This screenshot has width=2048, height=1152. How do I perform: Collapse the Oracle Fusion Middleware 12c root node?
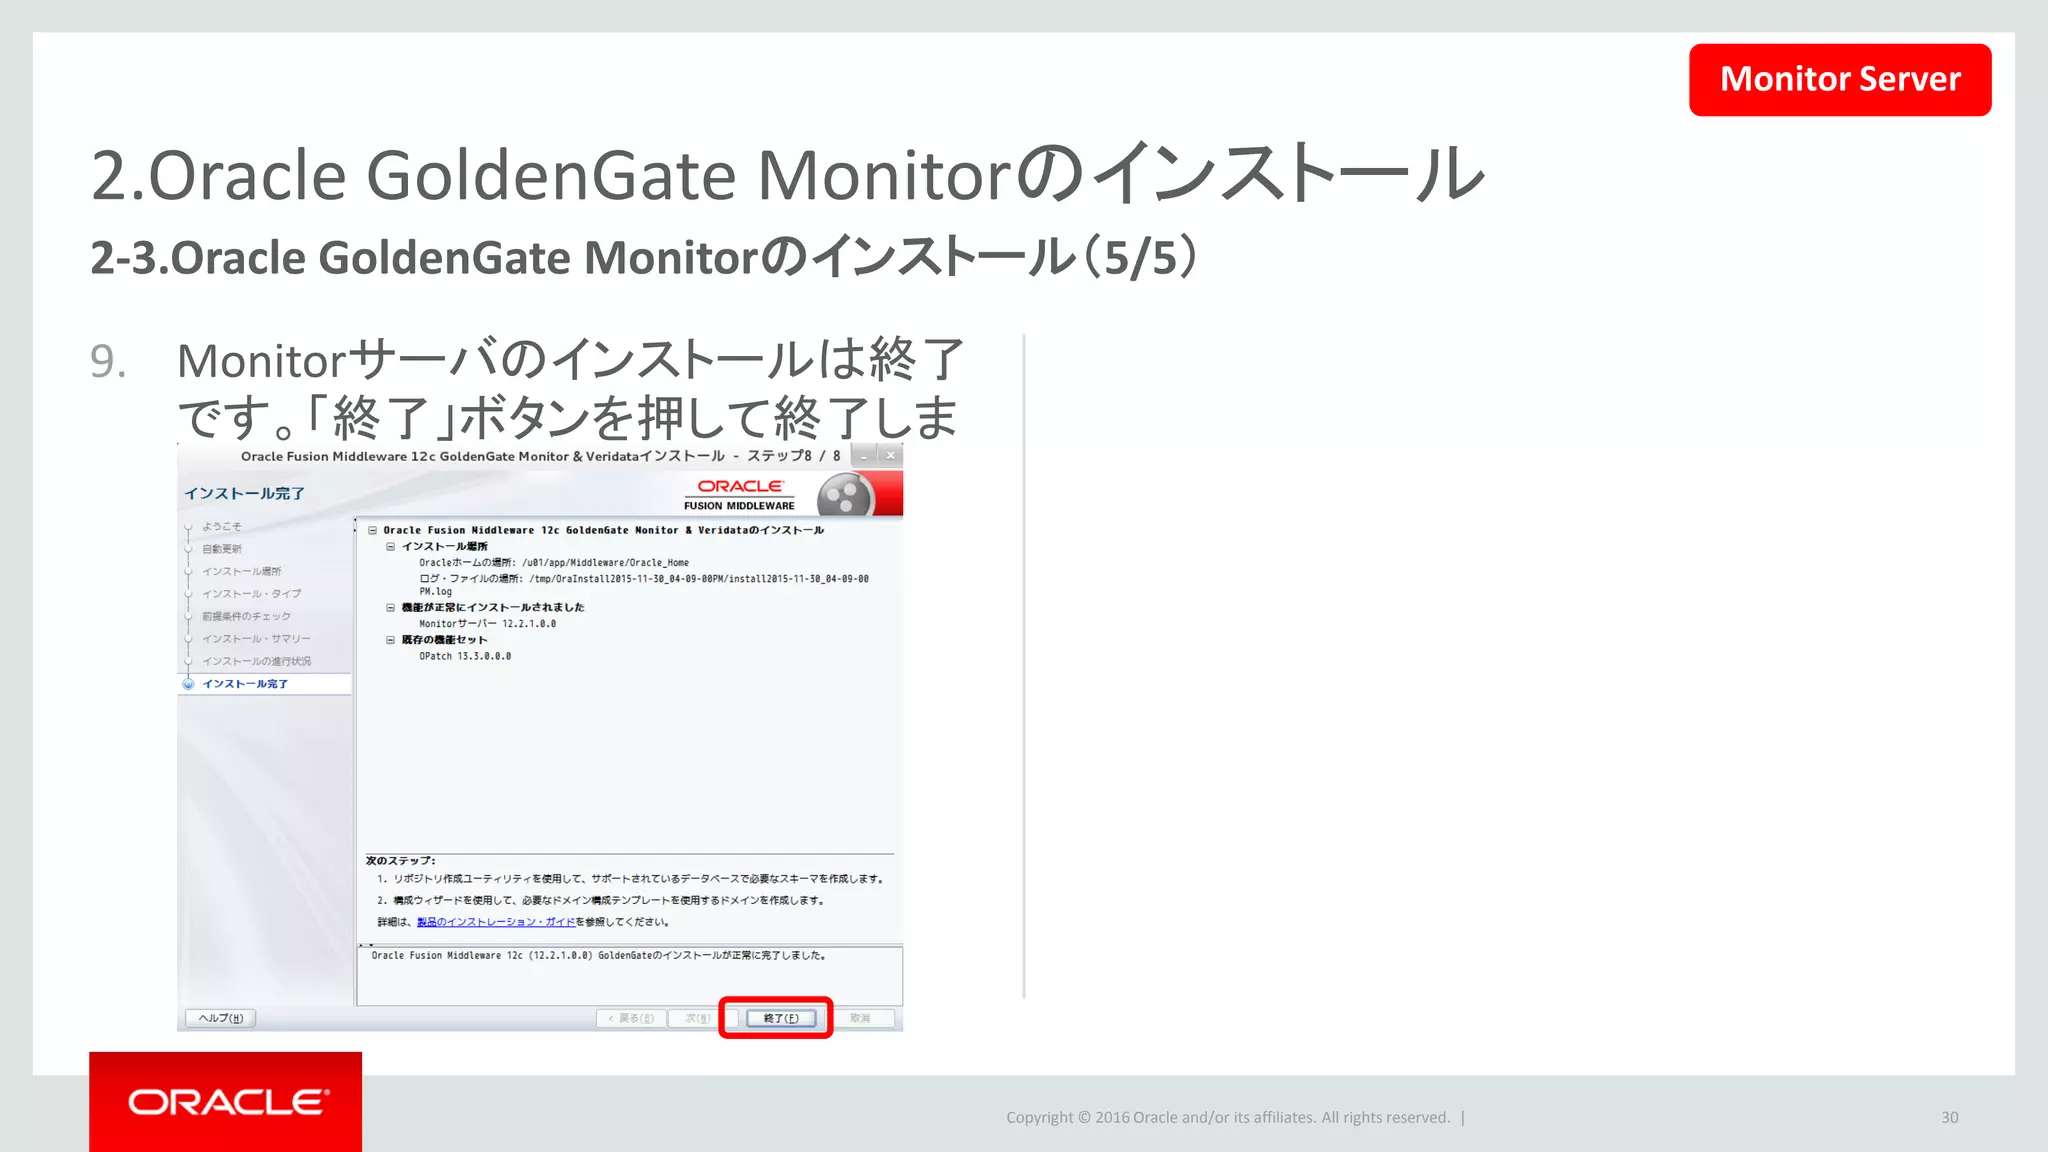pyautogui.click(x=372, y=530)
